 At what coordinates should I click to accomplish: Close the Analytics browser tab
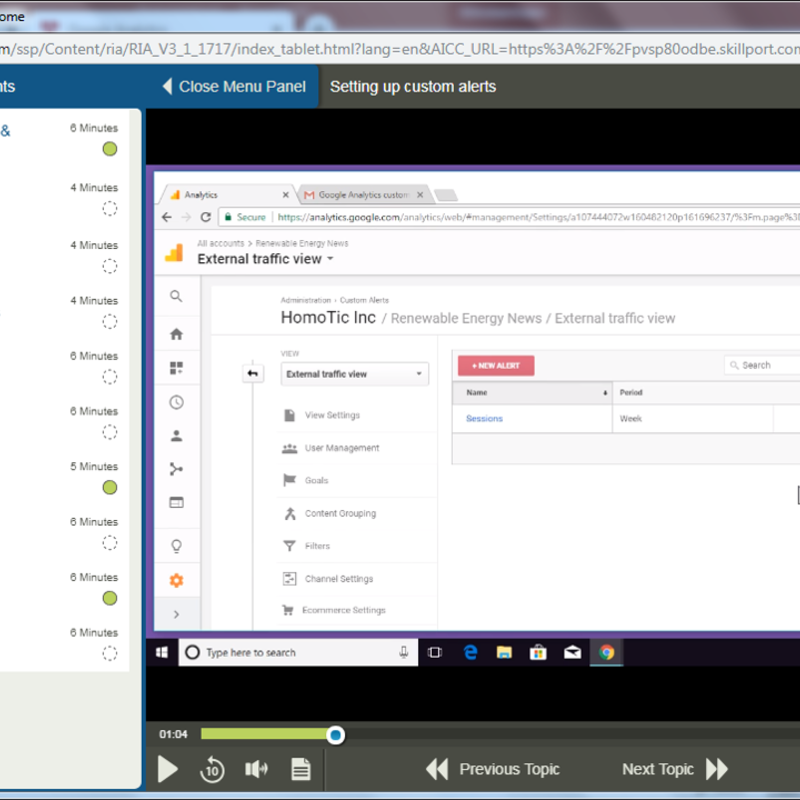click(286, 195)
